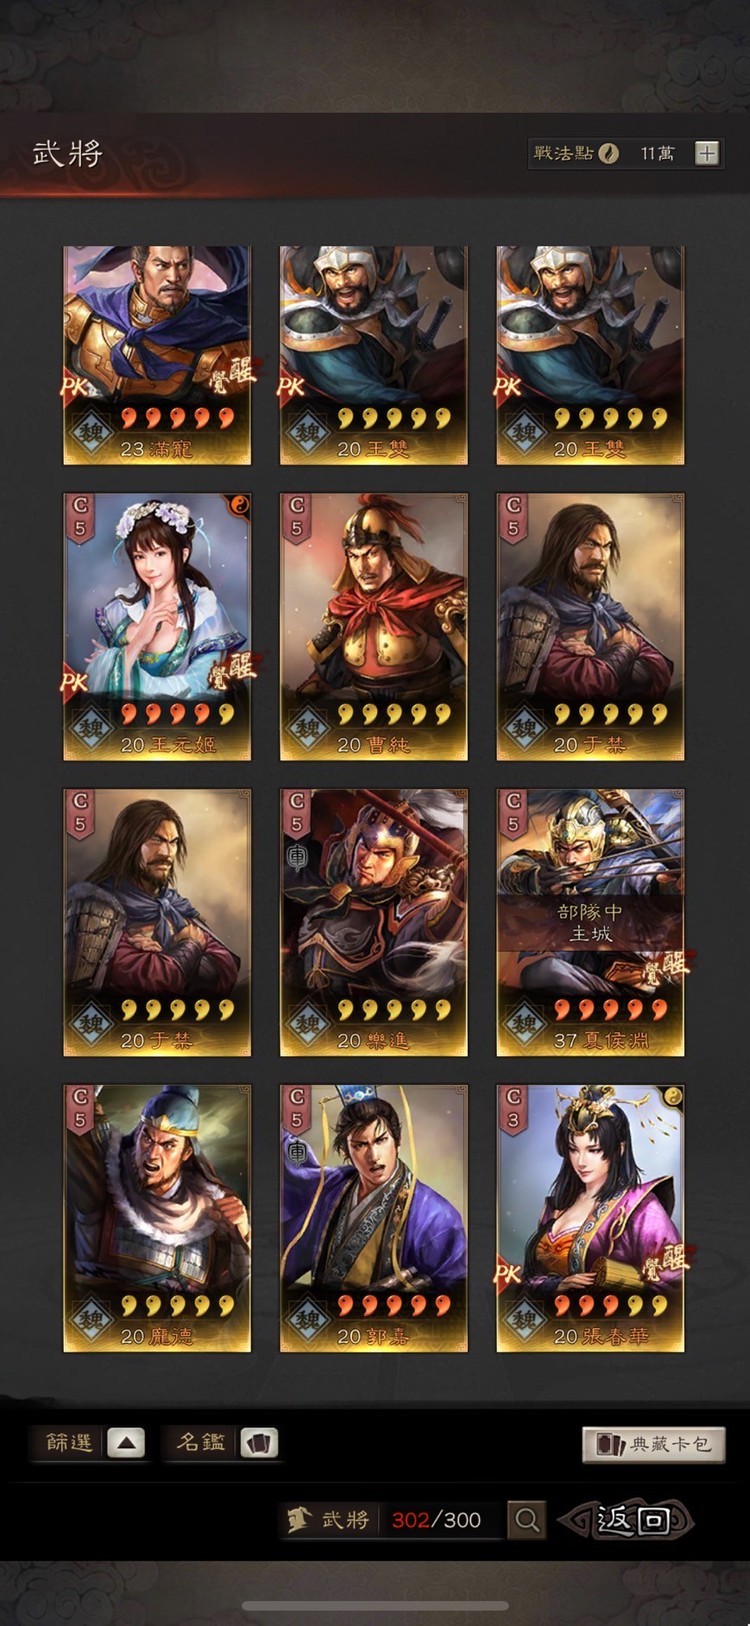Tap the 部隊中 主城 status label
Screen dimensions: 750x1626
[590, 922]
